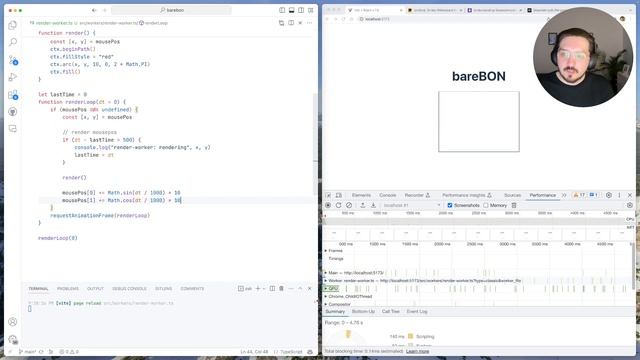
Task: Open DevTools settings gear
Action: pyautogui.click(x=609, y=195)
